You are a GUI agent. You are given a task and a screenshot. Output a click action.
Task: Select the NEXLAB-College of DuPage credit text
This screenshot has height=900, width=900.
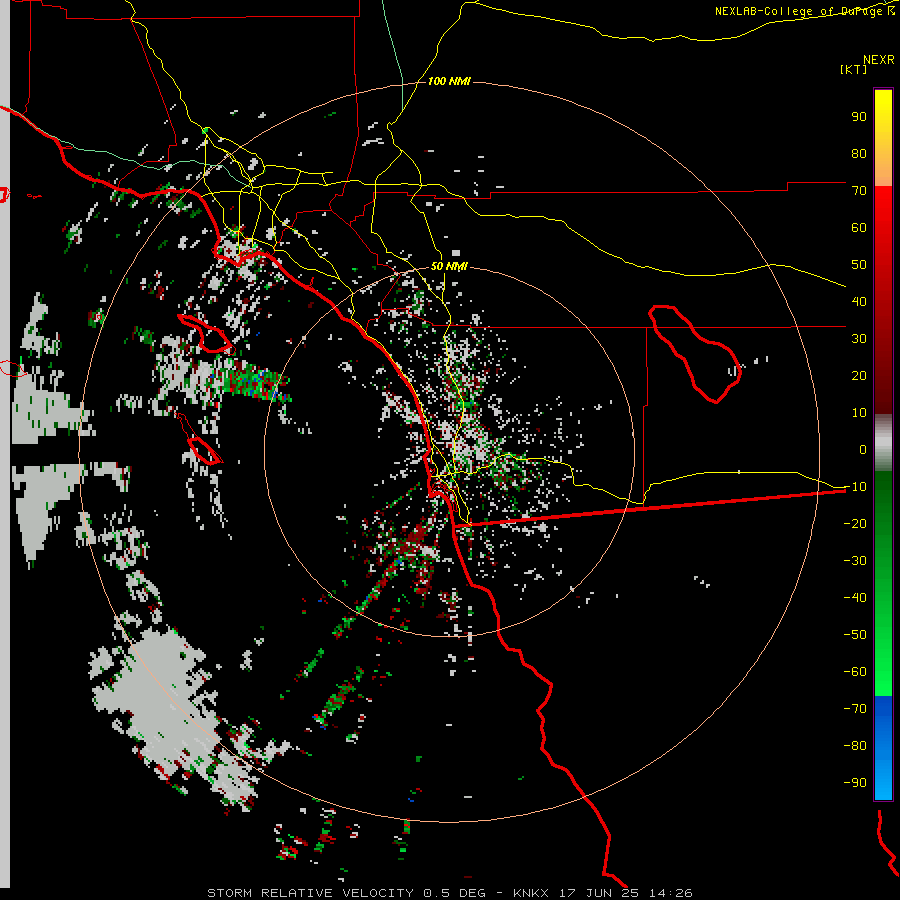pyautogui.click(x=805, y=11)
